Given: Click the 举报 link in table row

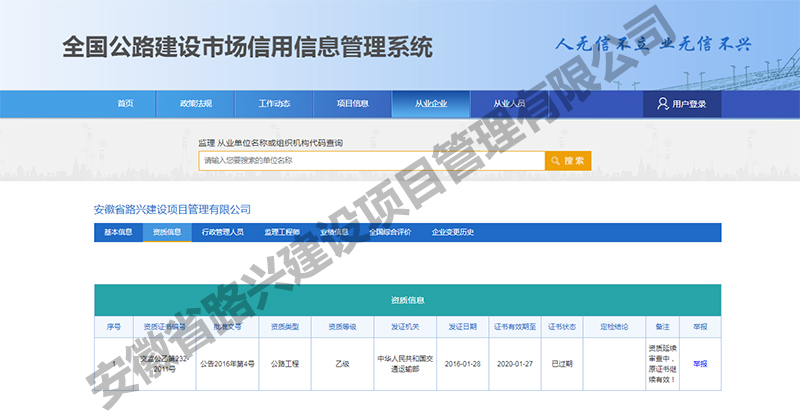Looking at the screenshot, I should tap(699, 364).
